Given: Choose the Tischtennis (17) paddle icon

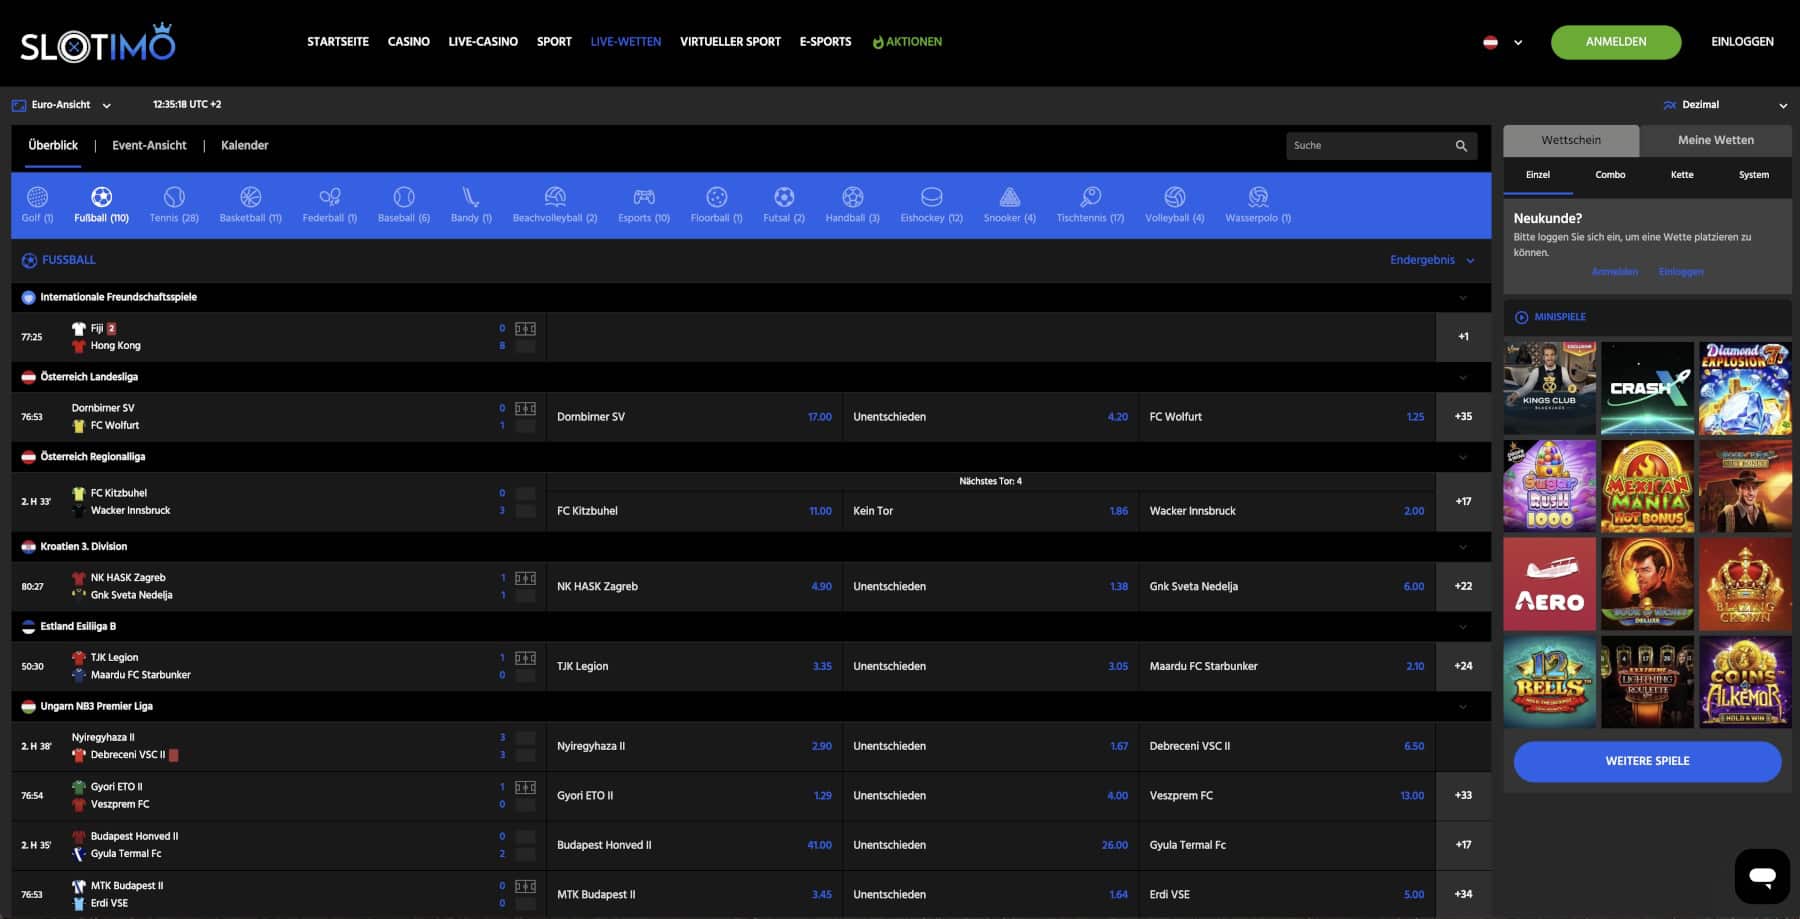Looking at the screenshot, I should (1090, 197).
